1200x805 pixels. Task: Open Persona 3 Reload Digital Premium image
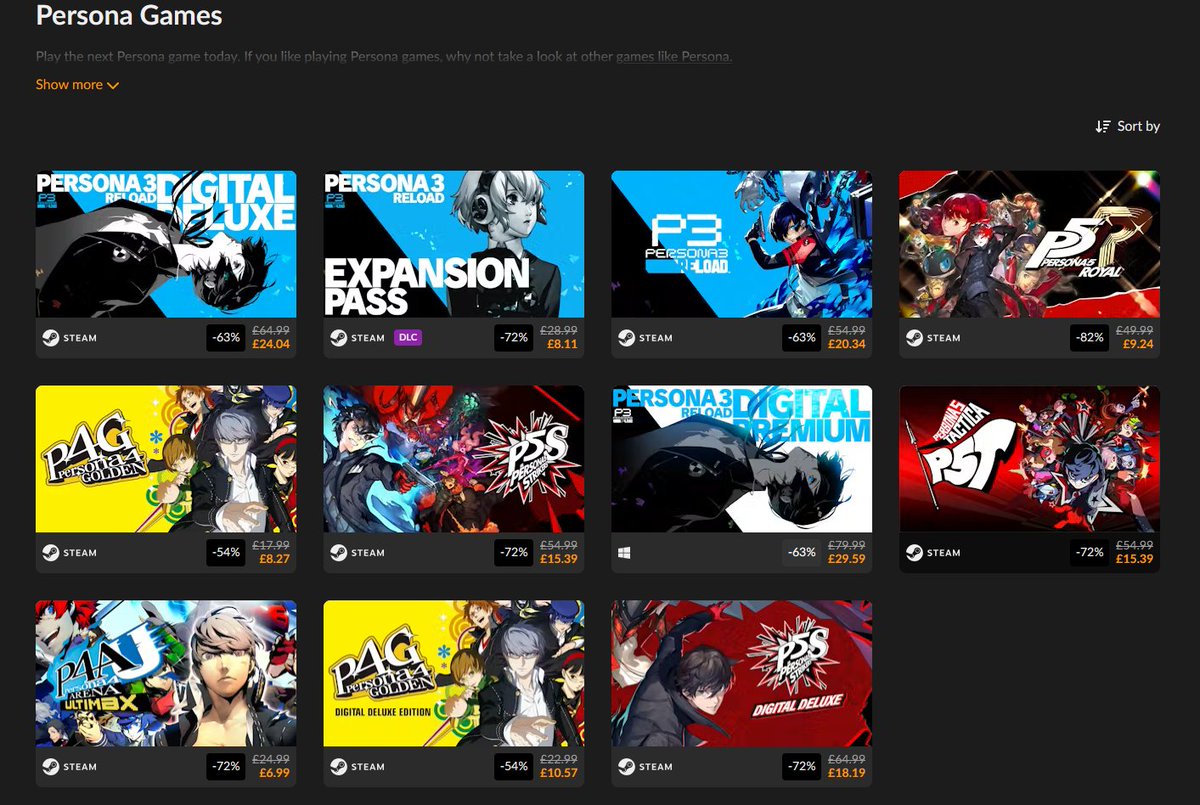pos(741,459)
